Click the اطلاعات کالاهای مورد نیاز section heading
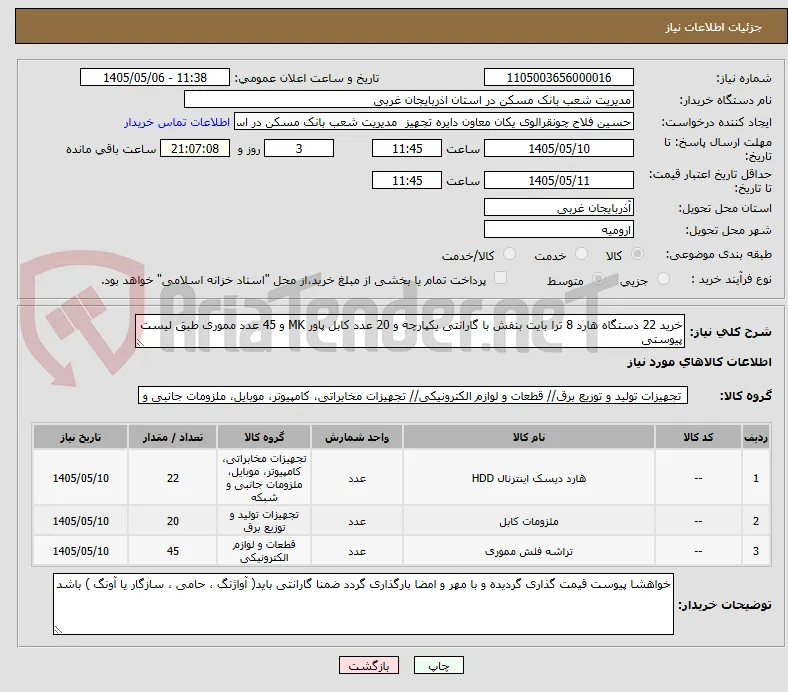The height and width of the screenshot is (692, 788). [x=699, y=362]
